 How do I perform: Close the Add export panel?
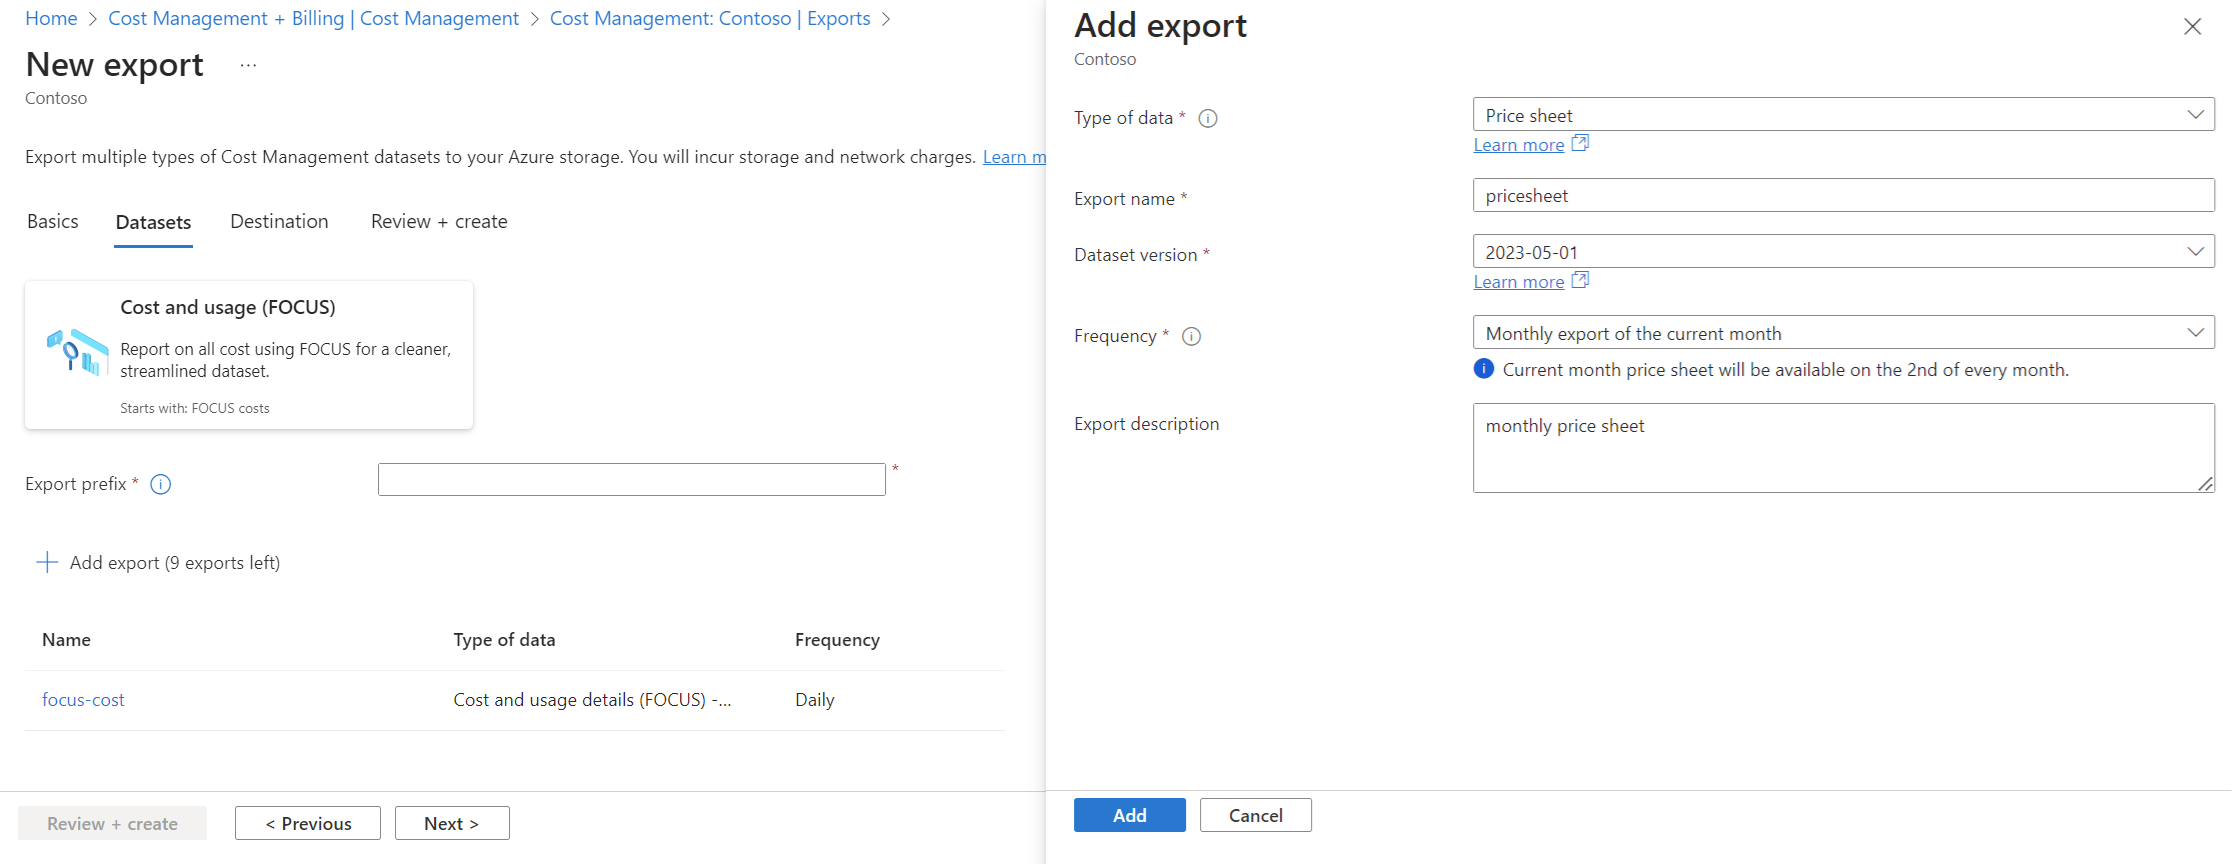pyautogui.click(x=2192, y=27)
